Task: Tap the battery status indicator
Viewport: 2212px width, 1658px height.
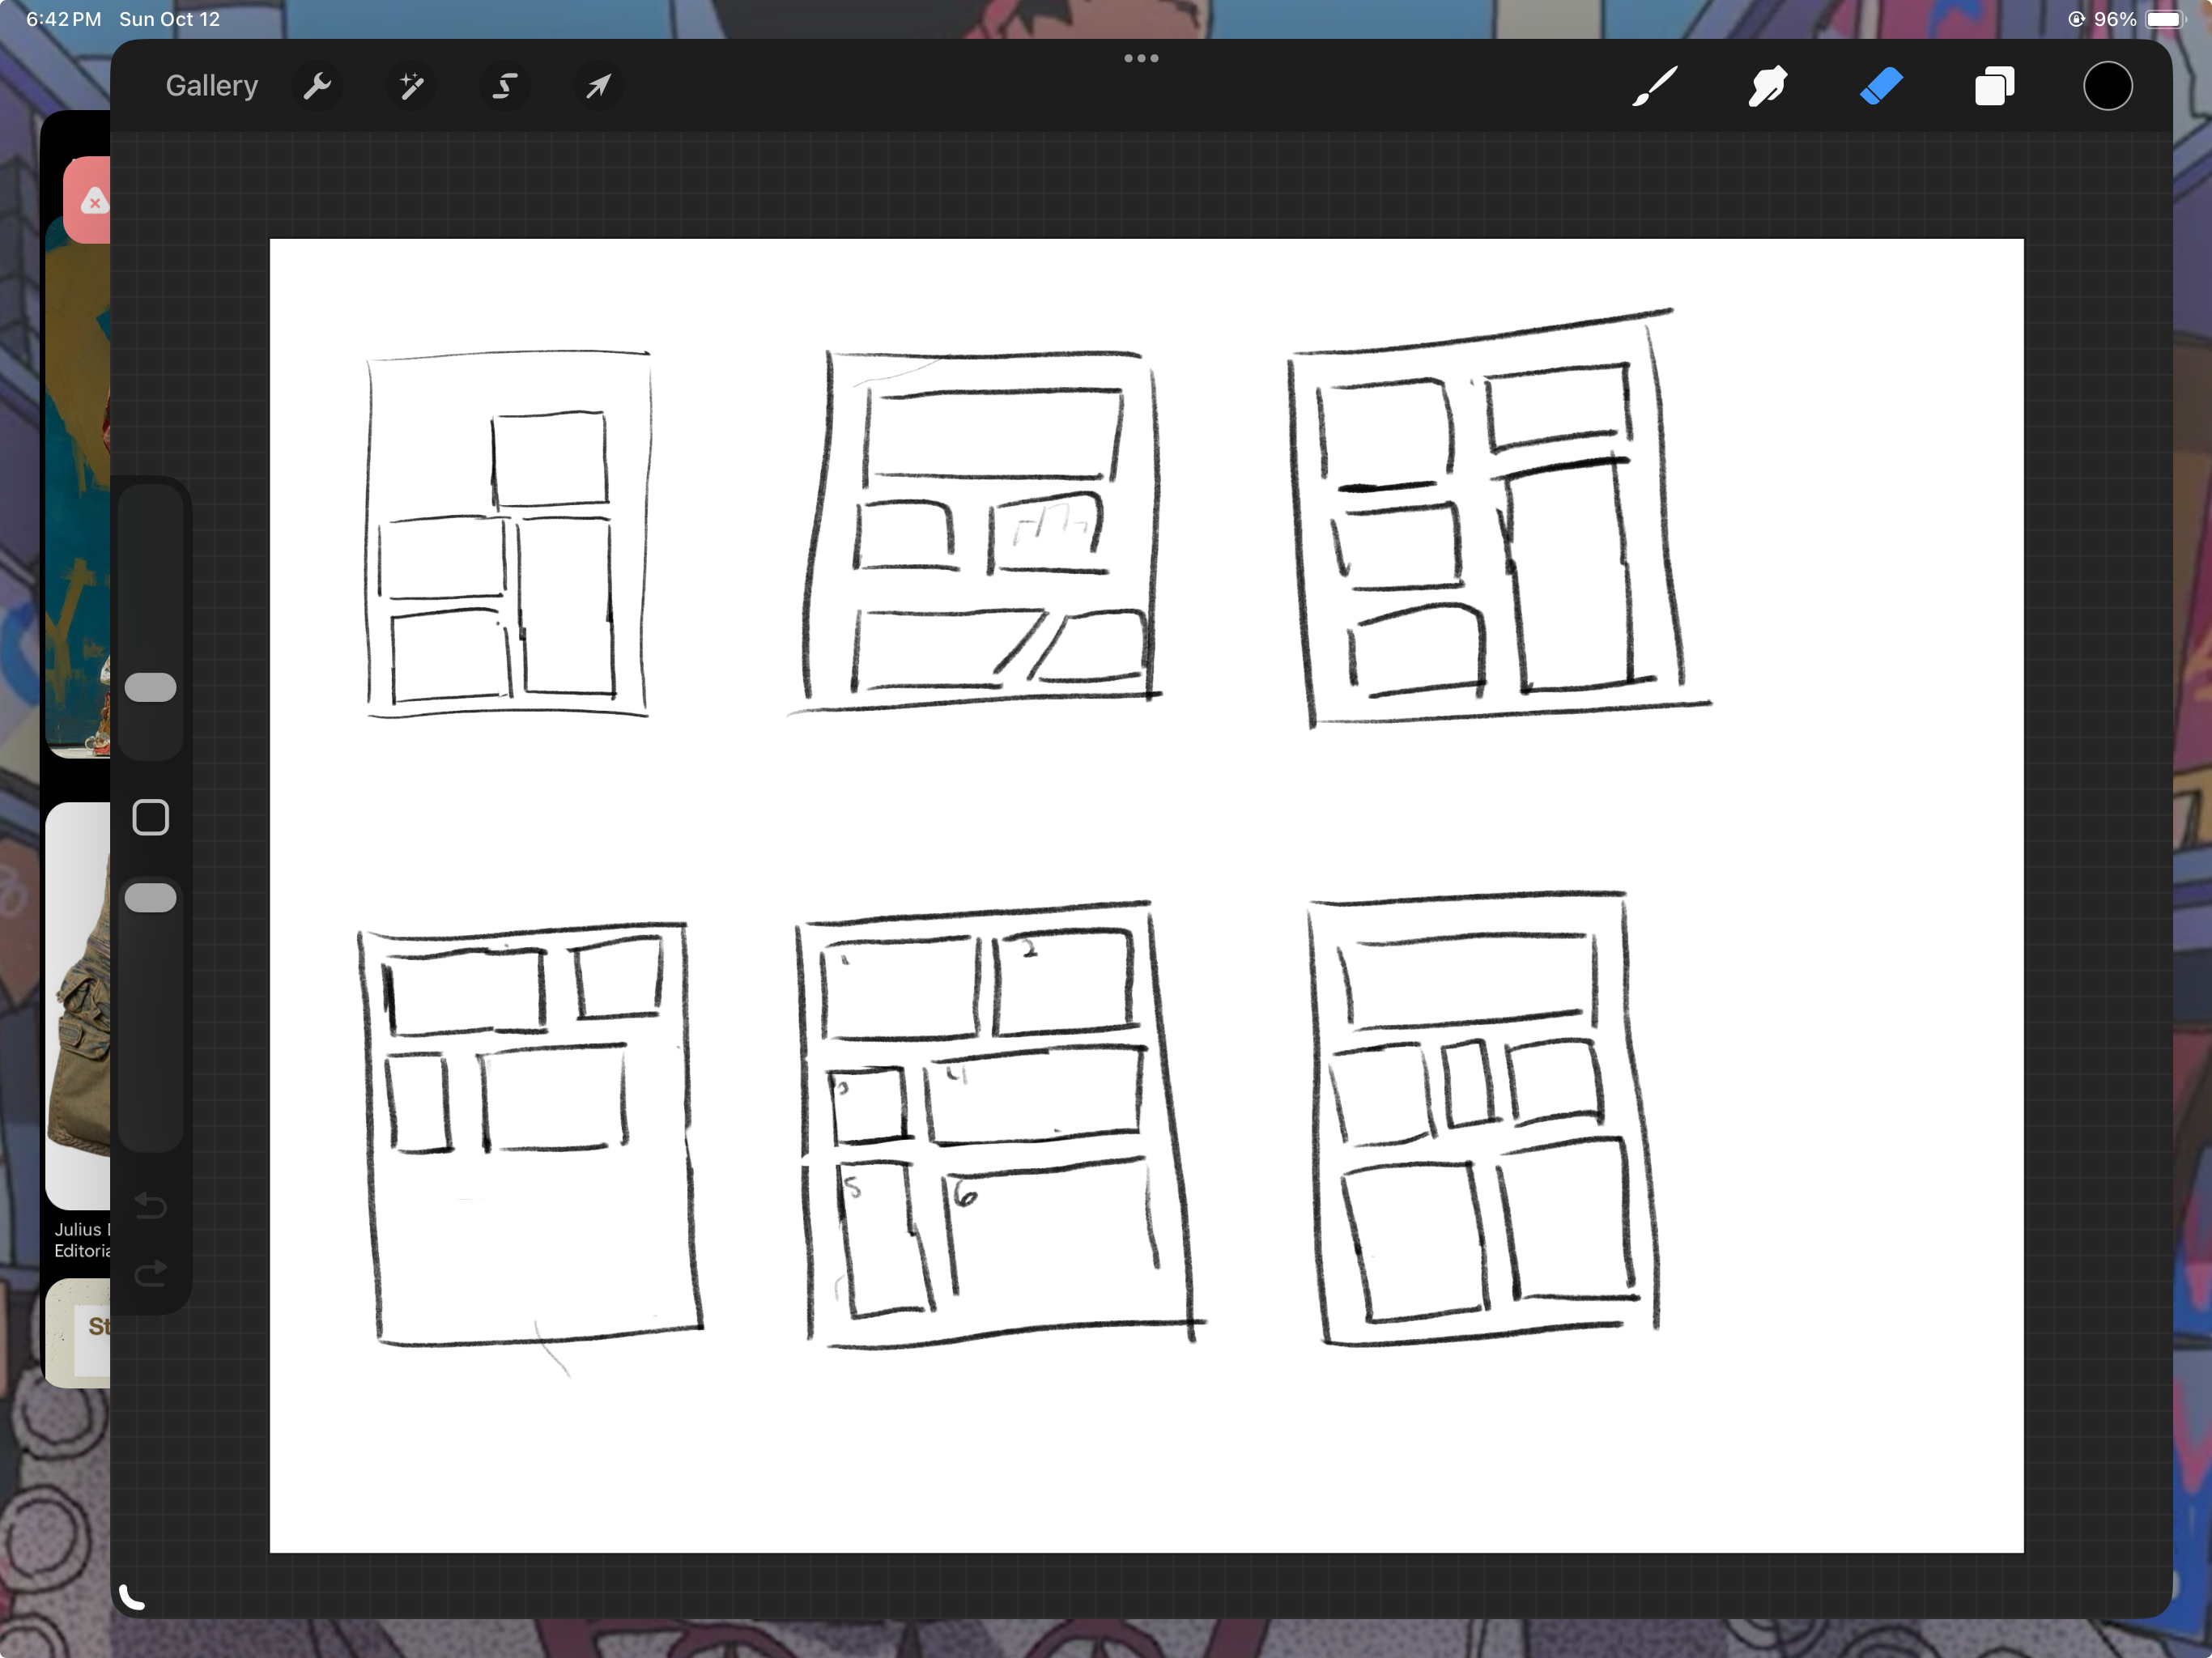Action: [x=2164, y=19]
